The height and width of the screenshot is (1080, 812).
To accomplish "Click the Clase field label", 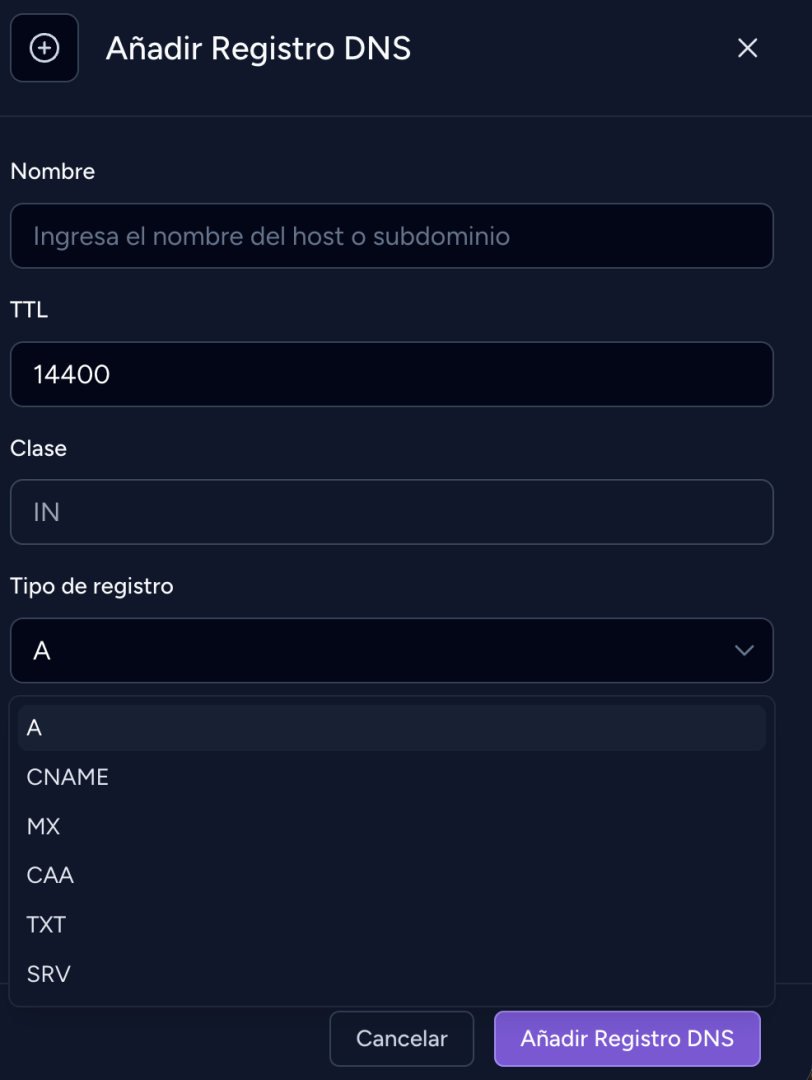I will point(39,448).
